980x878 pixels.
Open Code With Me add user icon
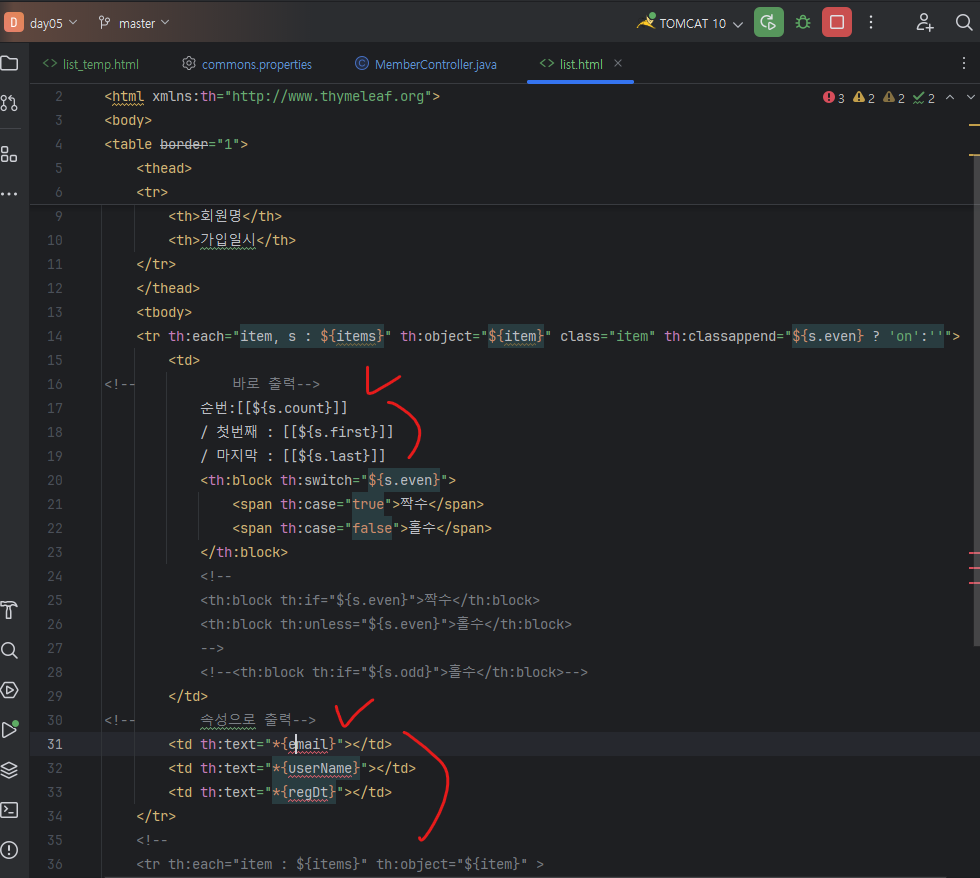pyautogui.click(x=924, y=22)
